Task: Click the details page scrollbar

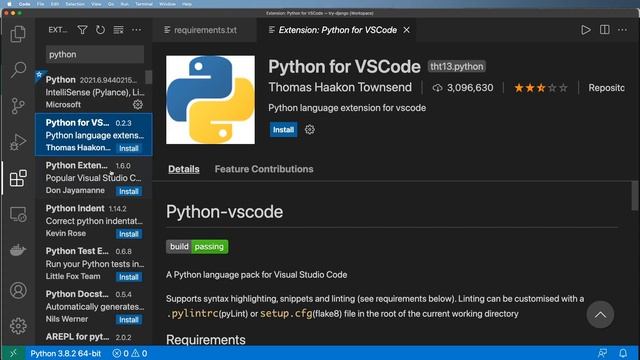Action: [635, 196]
